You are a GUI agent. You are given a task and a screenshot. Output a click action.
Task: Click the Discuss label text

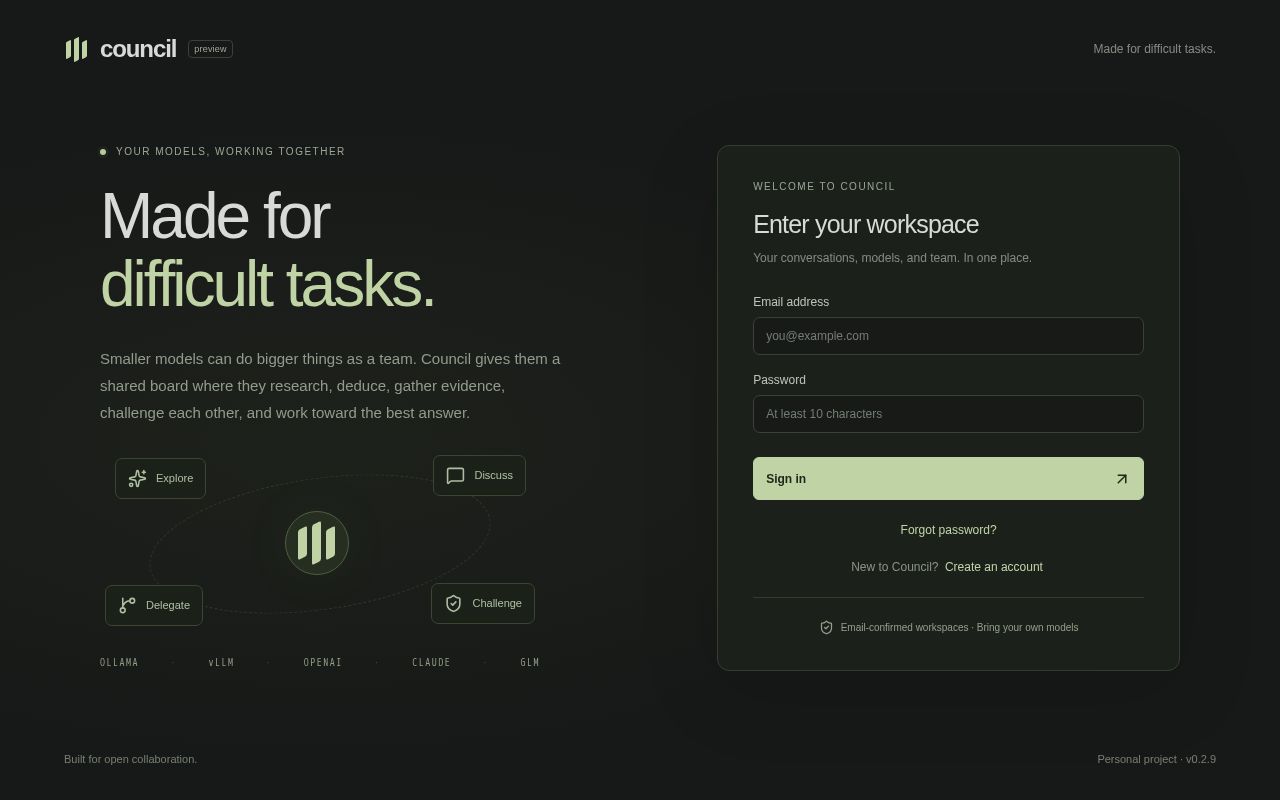494,475
